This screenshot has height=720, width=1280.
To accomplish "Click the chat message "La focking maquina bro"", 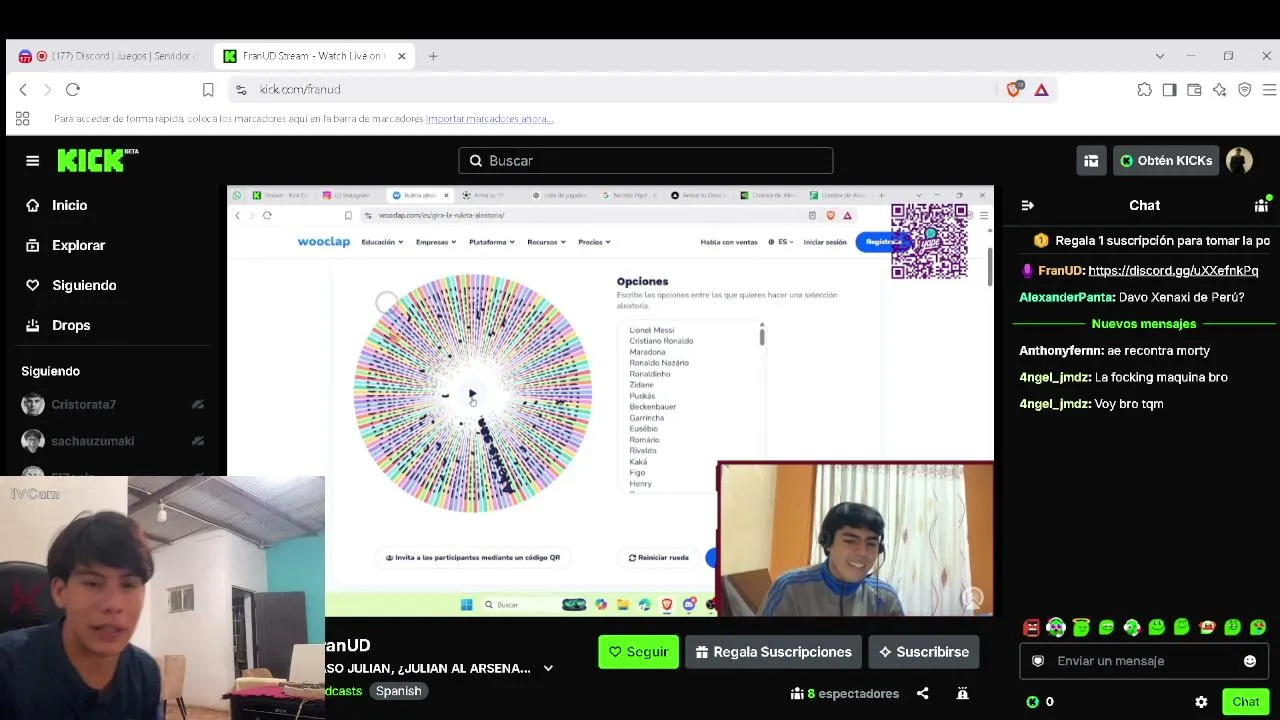I will point(1161,377).
